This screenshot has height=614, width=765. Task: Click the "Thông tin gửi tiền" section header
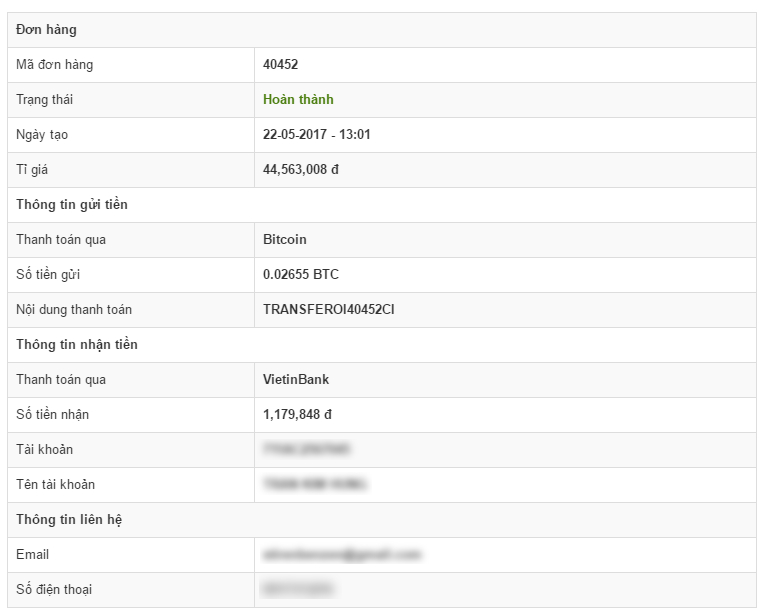pos(72,205)
